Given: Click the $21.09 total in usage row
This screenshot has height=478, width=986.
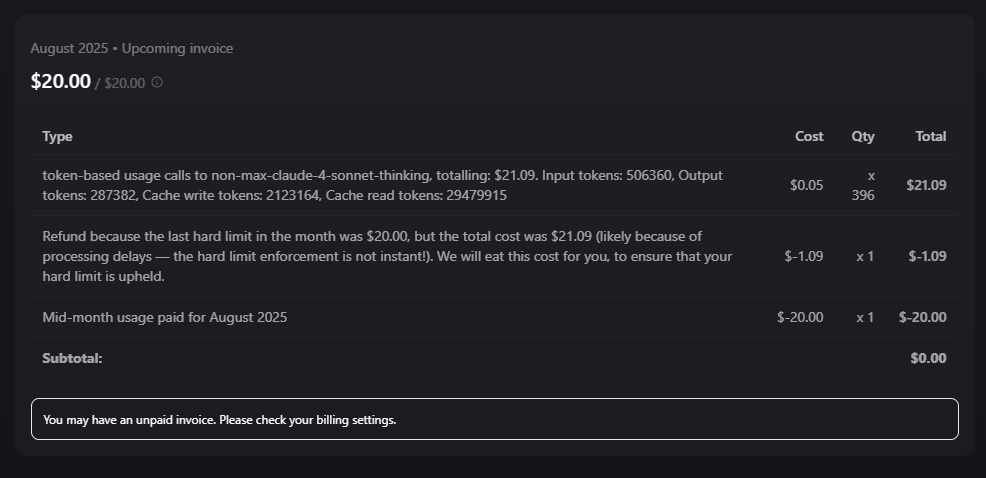Looking at the screenshot, I should 926,185.
